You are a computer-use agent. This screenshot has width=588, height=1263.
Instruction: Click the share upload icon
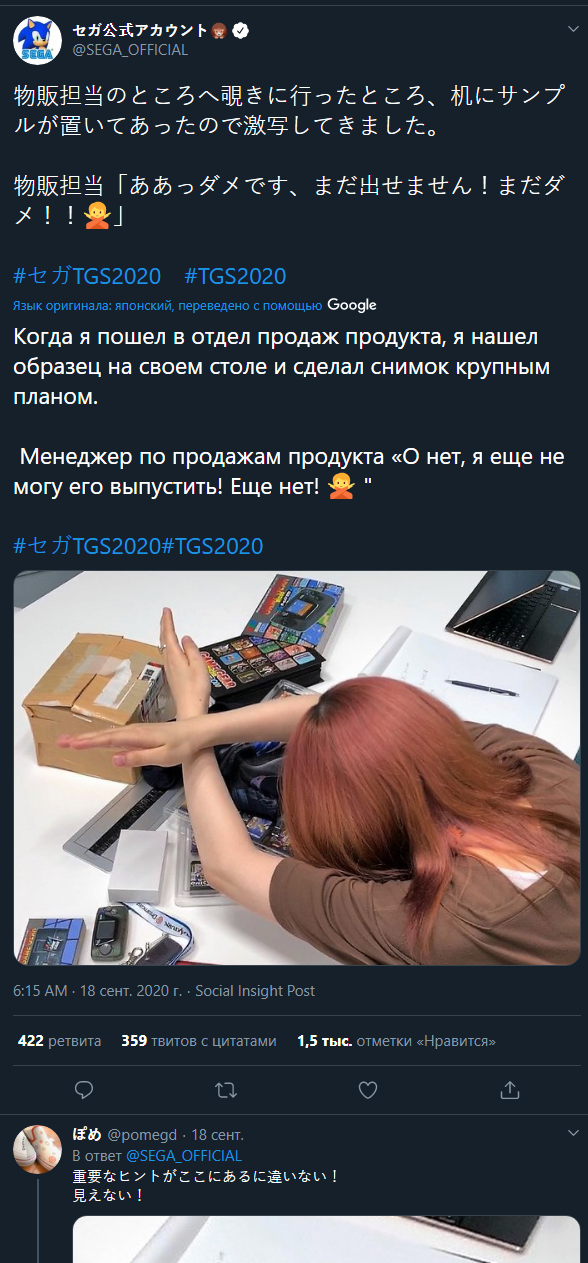[509, 1089]
